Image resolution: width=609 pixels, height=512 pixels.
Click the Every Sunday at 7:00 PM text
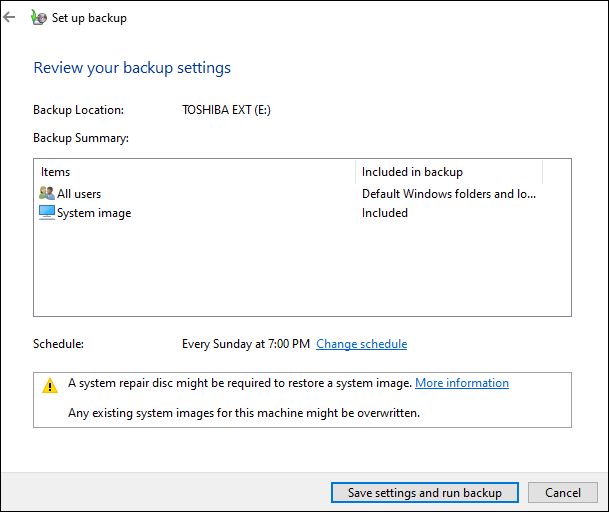click(245, 344)
